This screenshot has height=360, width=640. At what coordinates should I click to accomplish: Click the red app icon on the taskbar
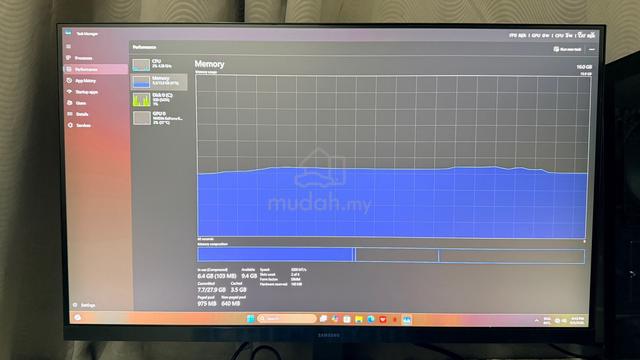coord(382,320)
